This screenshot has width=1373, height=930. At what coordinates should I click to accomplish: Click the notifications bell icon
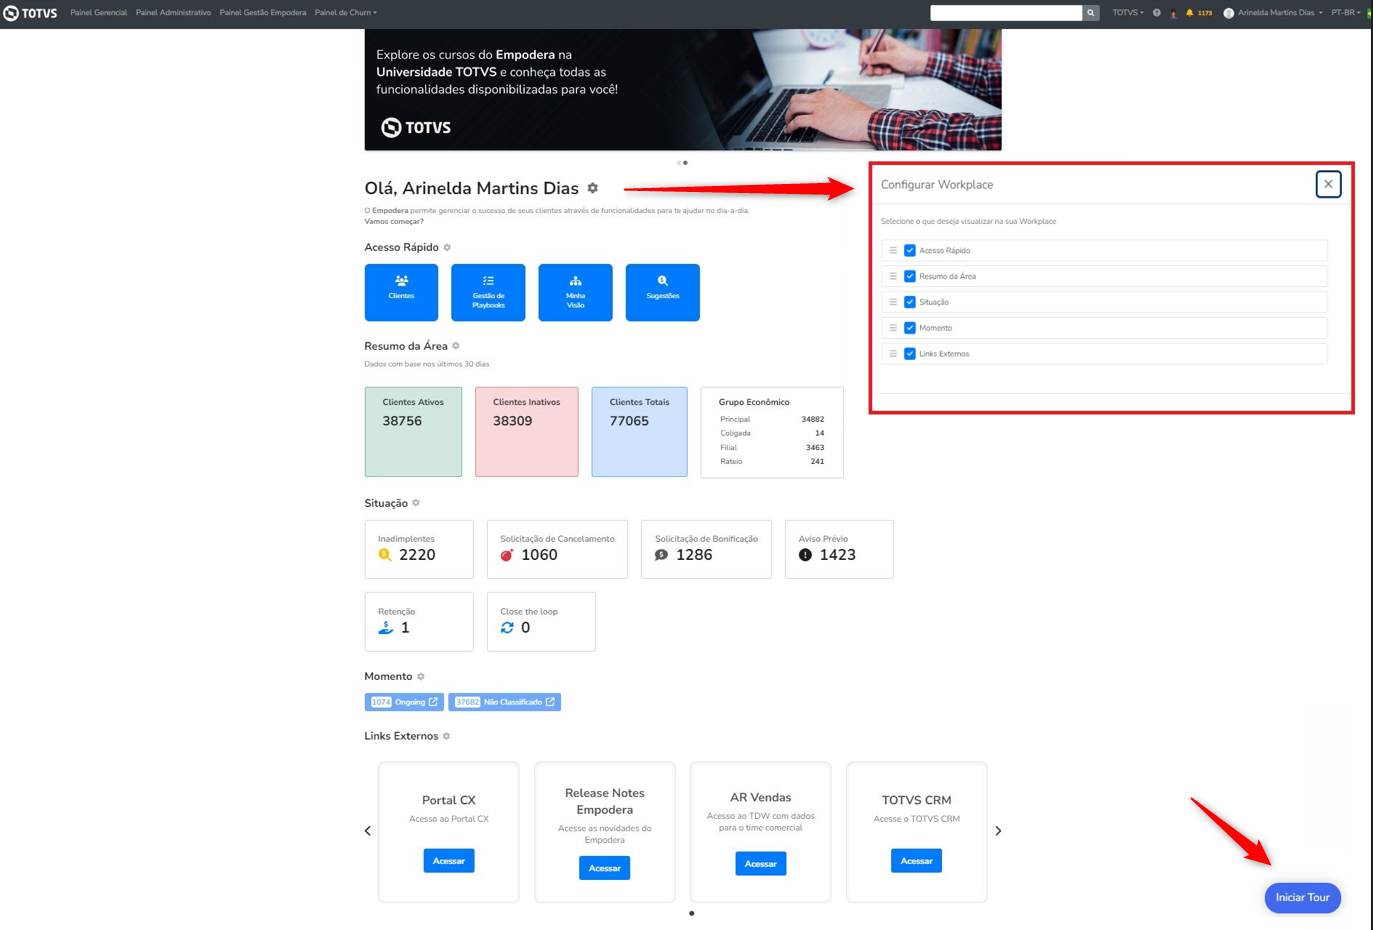(1189, 13)
